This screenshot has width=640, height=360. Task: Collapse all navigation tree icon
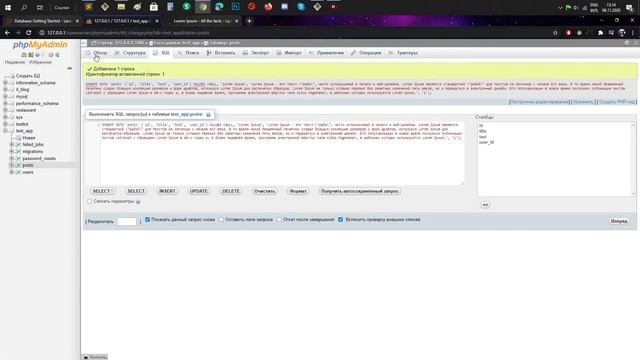[69, 68]
